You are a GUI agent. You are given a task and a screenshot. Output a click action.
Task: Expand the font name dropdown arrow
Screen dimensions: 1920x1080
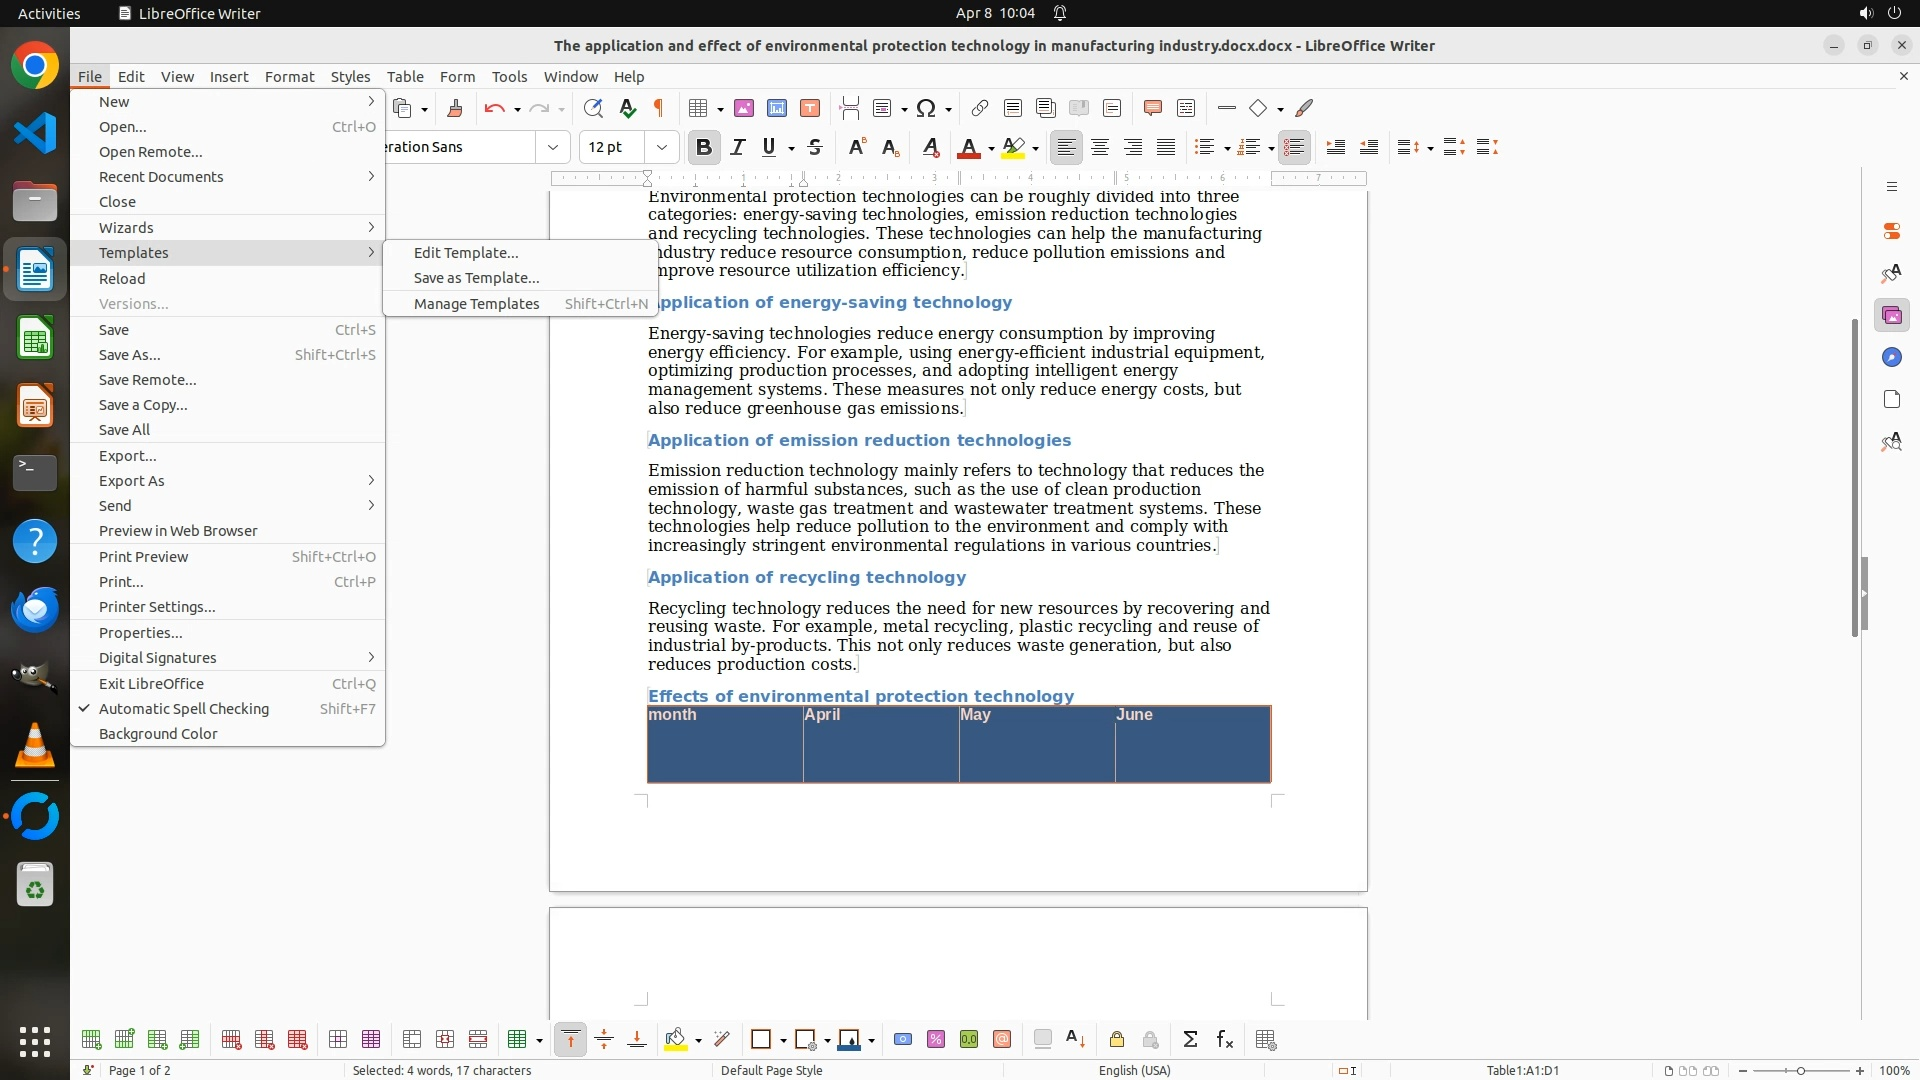[552, 147]
